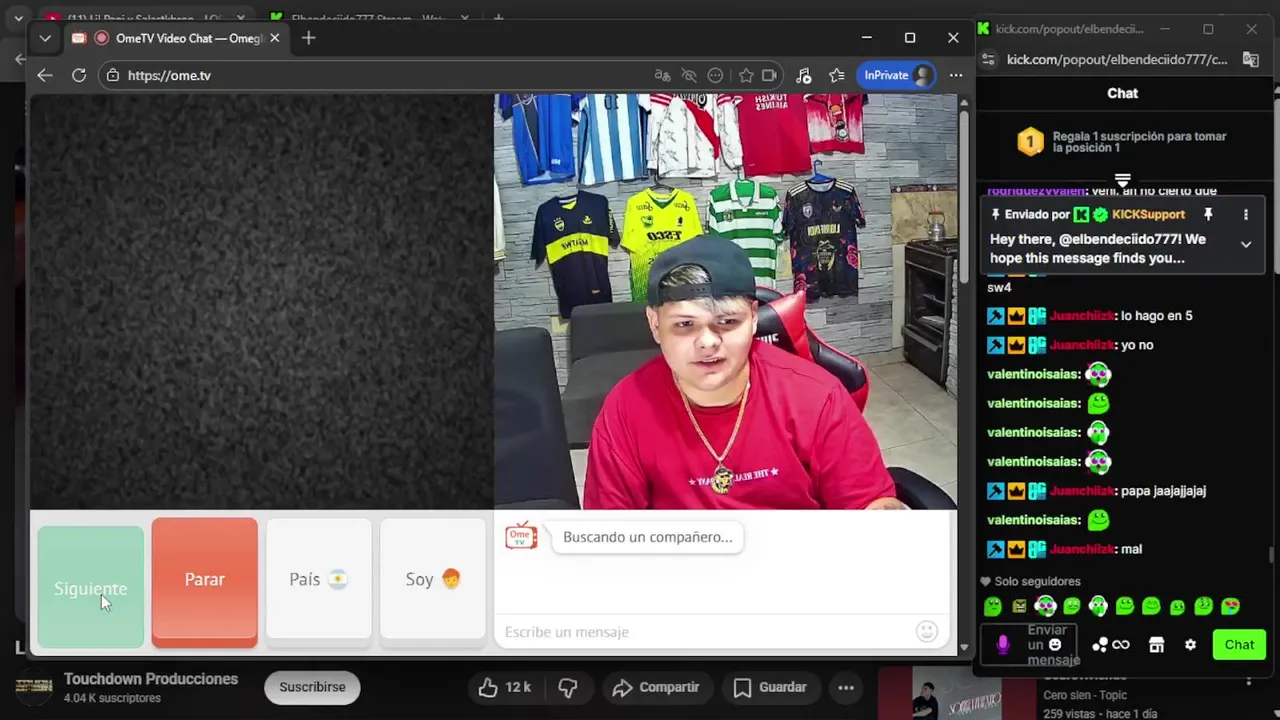Screen dimensions: 1280x720
Task: Open the País country selector
Action: 319,579
